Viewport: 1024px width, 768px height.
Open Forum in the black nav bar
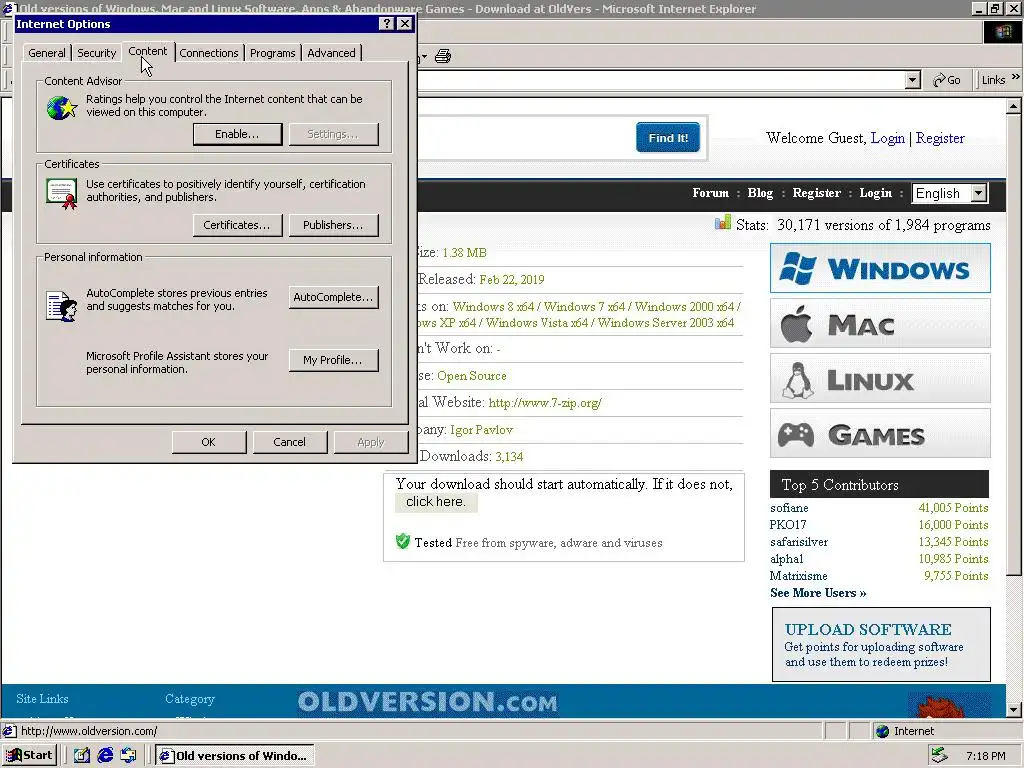point(711,193)
